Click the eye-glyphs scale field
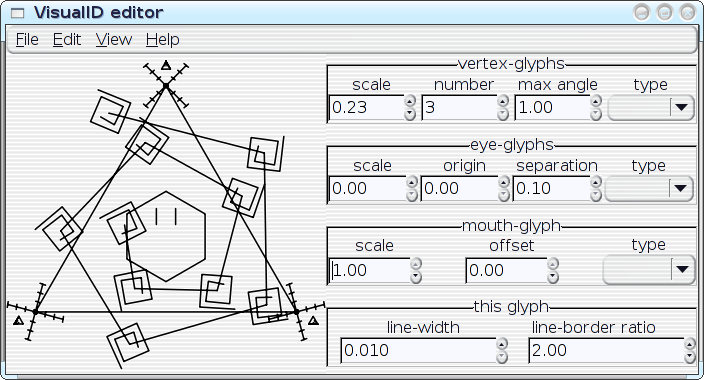704x380 pixels. (367, 189)
